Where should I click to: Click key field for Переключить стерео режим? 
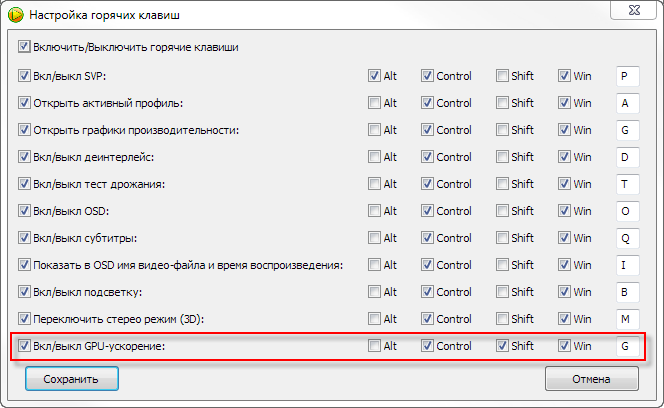click(x=626, y=319)
